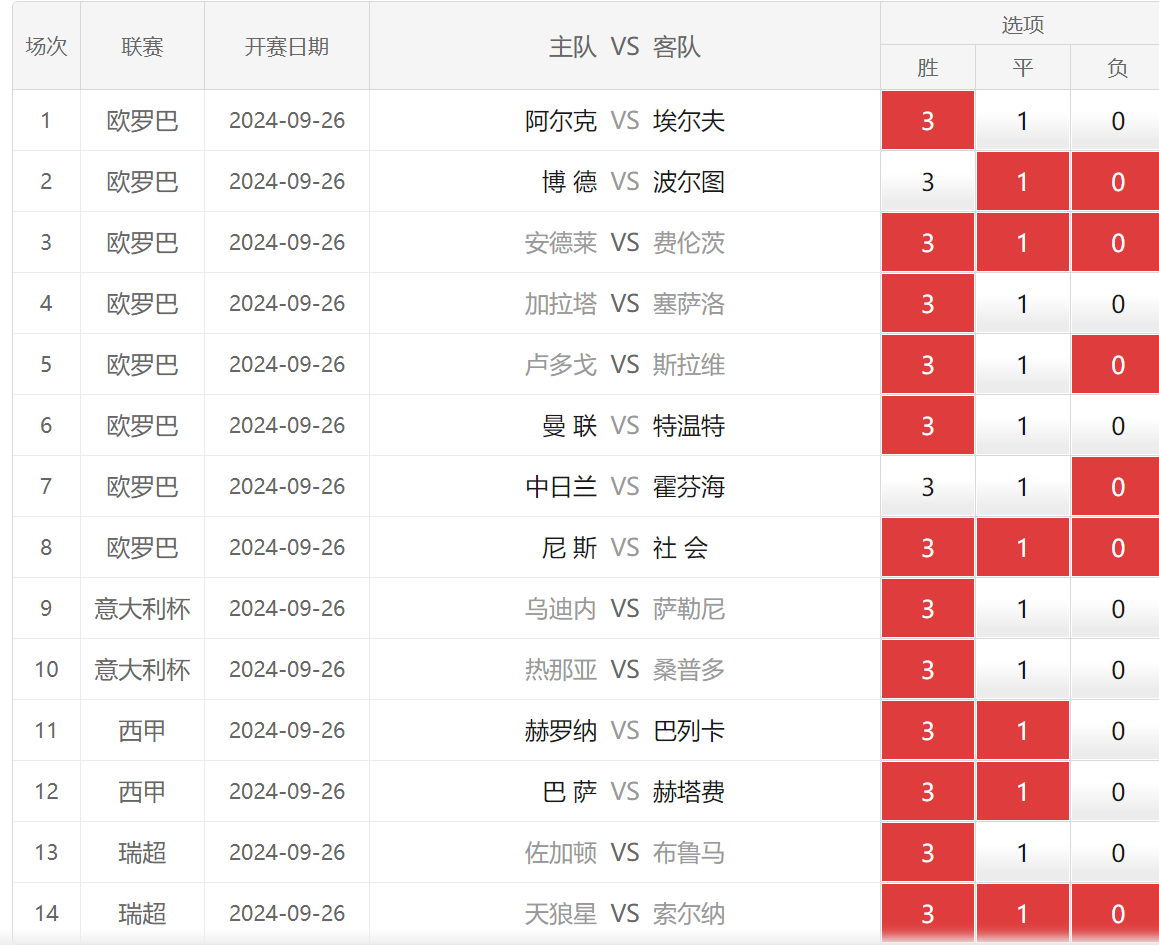Toggle win option 3 for 尼斯 VS 社会
1159x949 pixels.
(928, 548)
